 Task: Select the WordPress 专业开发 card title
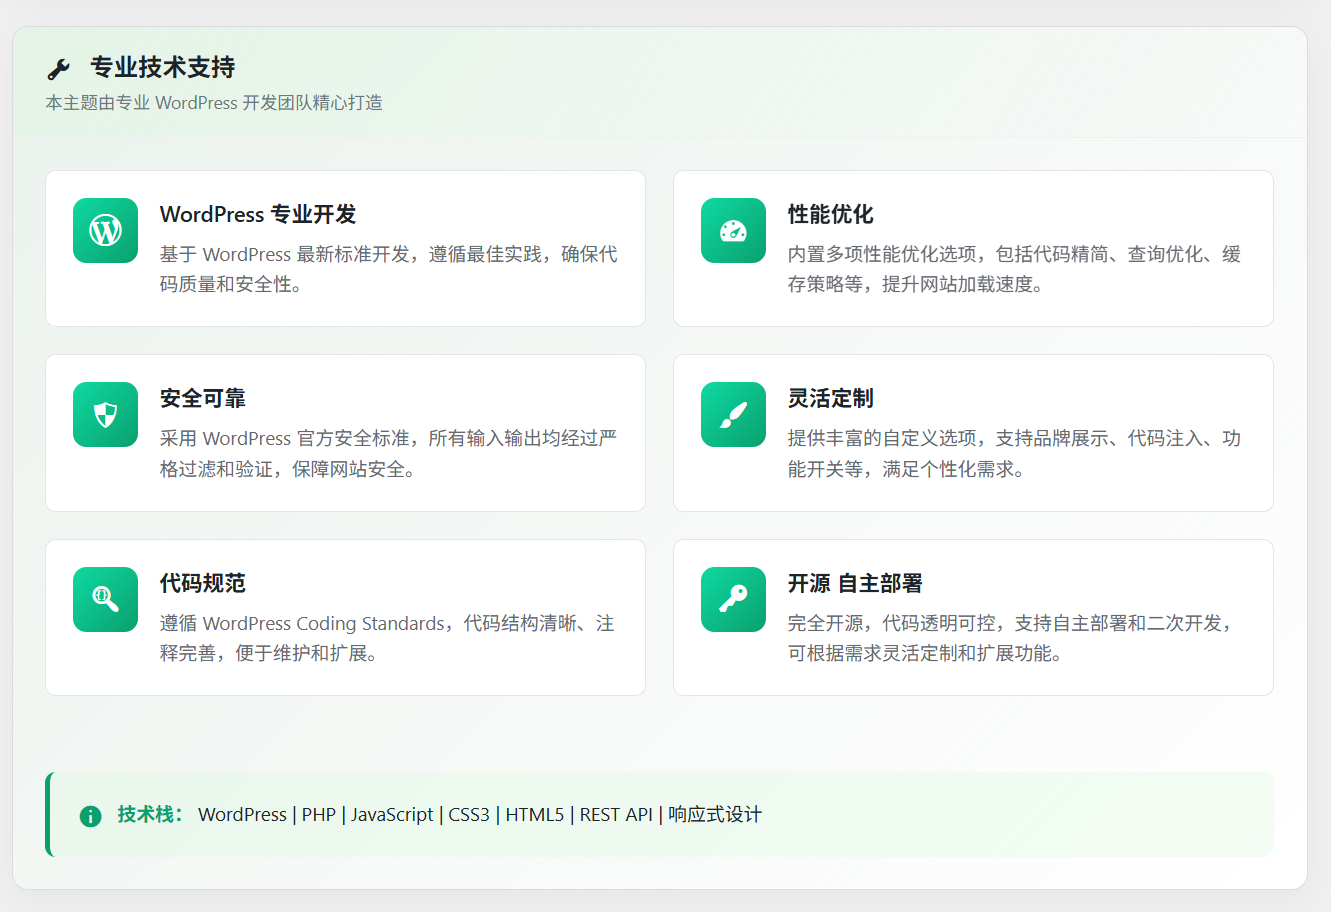tap(258, 214)
